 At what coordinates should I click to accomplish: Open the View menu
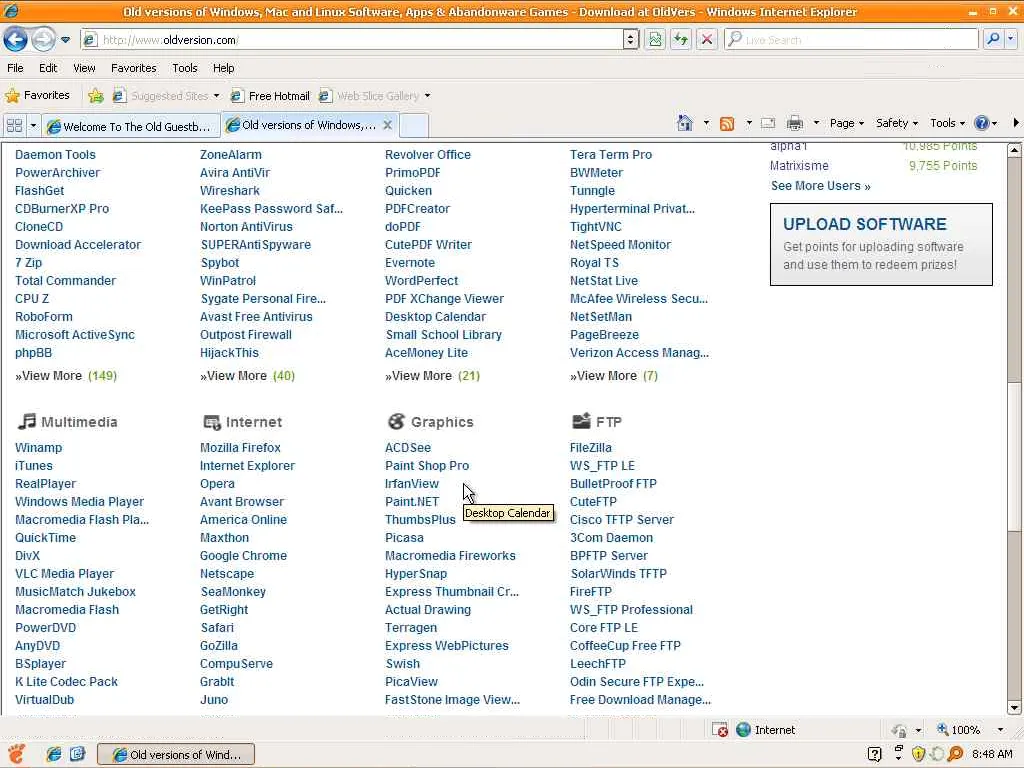(84, 68)
